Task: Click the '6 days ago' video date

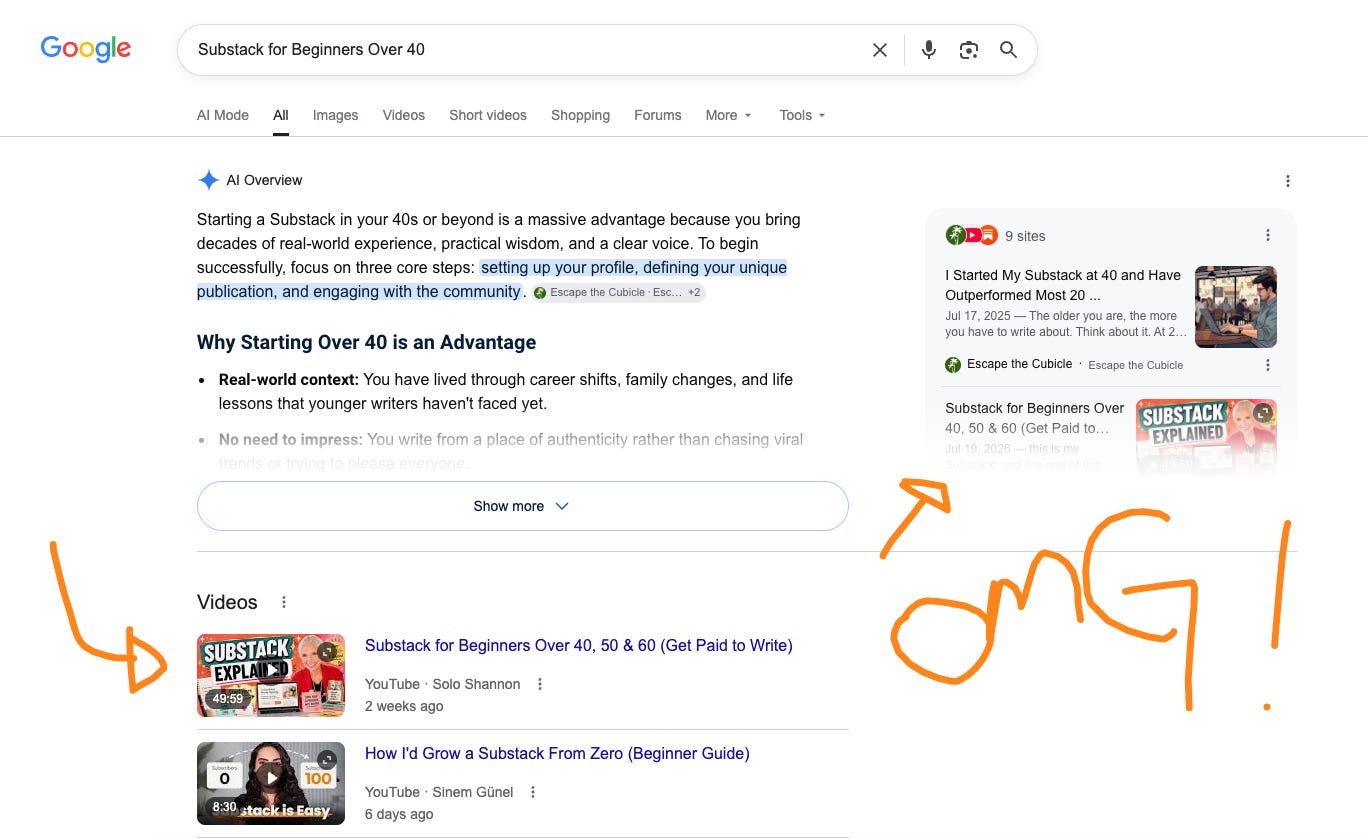Action: (399, 814)
